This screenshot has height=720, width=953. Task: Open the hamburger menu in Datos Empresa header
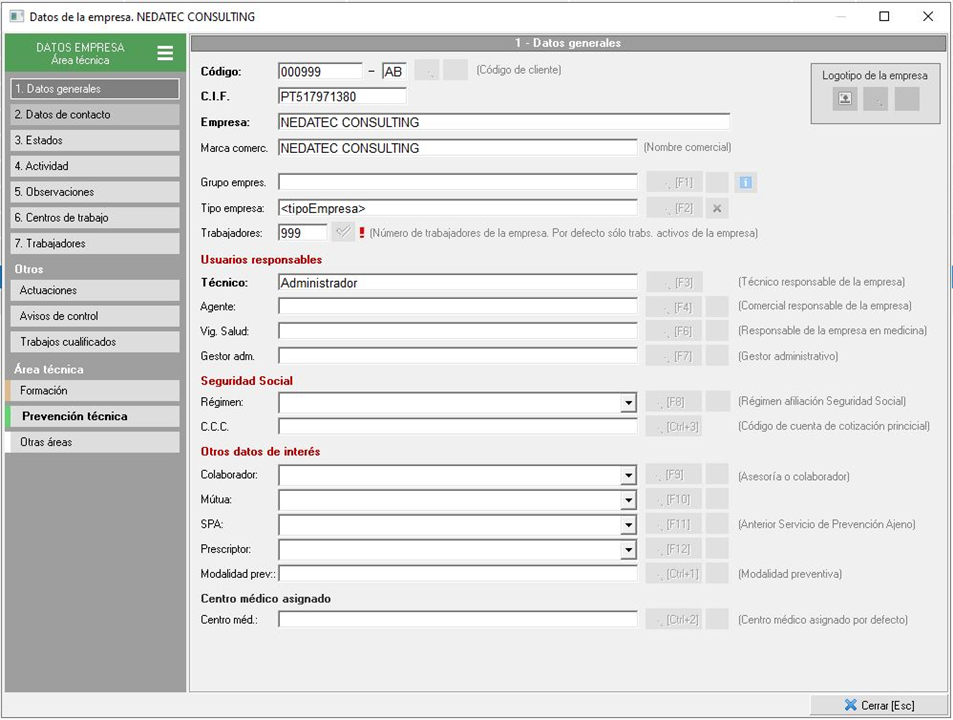point(165,53)
